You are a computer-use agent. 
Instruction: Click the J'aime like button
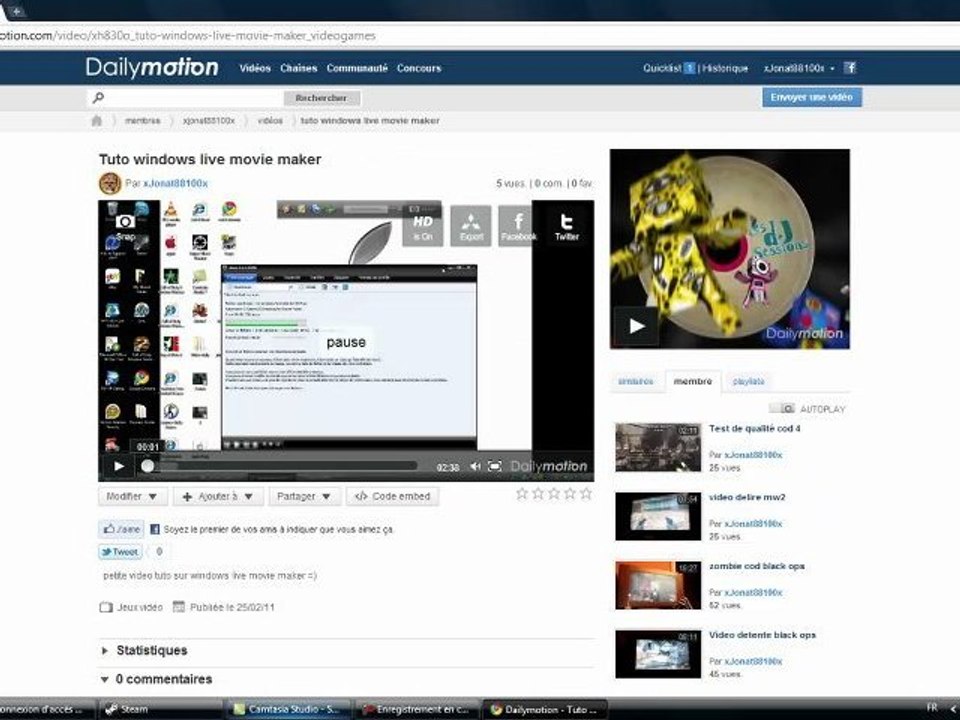pos(121,529)
